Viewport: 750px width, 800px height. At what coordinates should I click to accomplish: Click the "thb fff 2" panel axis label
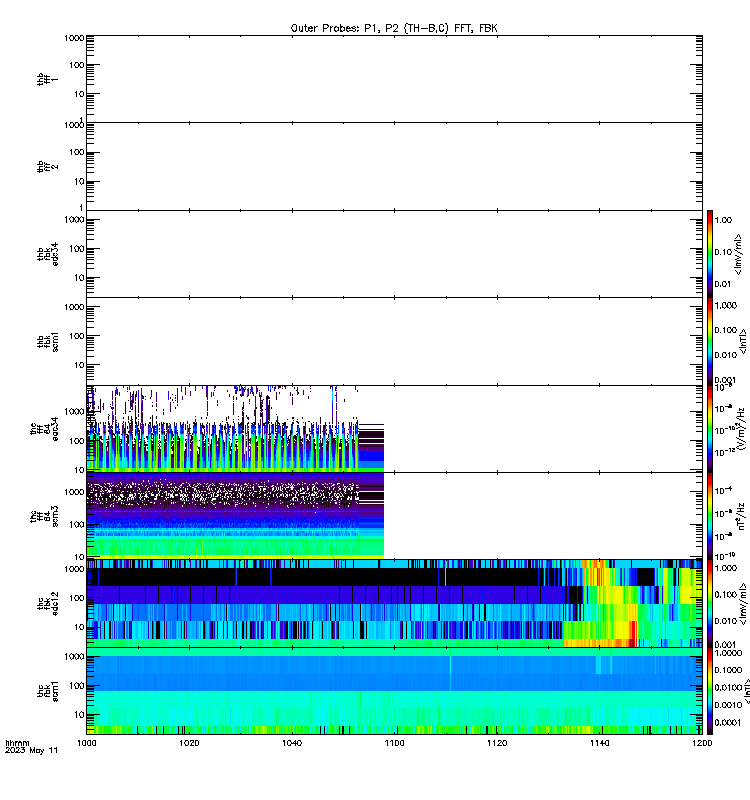pos(47,166)
